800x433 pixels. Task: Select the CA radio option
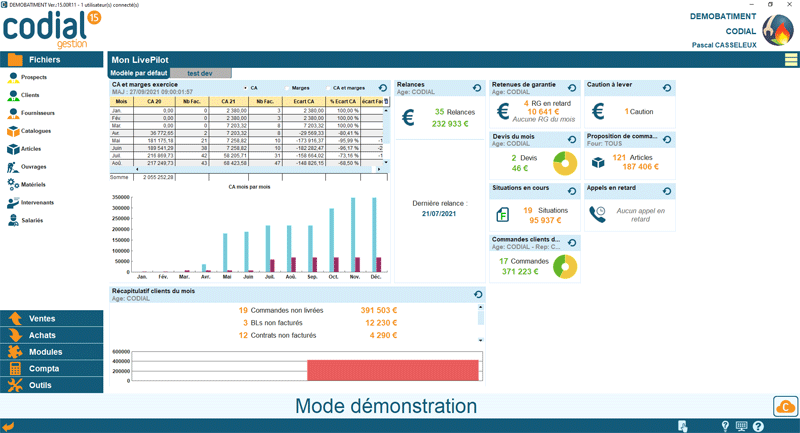(x=246, y=88)
